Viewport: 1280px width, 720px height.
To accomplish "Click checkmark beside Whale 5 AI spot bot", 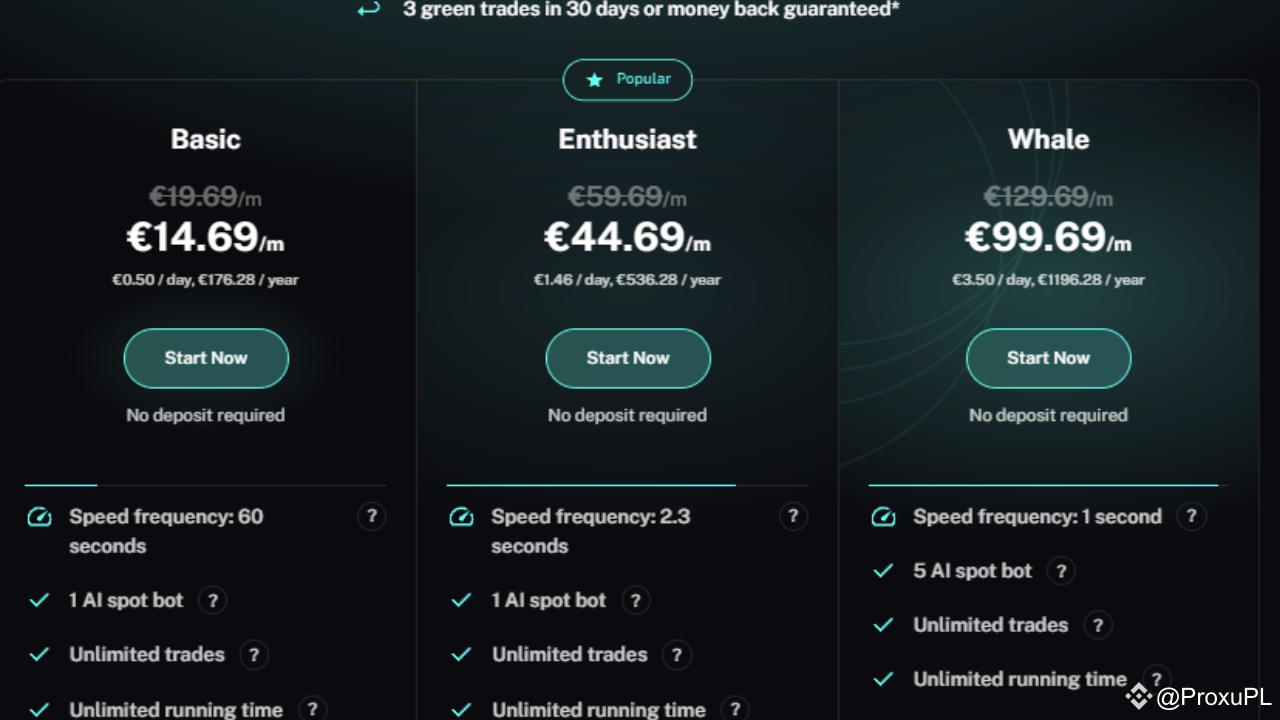I will point(883,571).
